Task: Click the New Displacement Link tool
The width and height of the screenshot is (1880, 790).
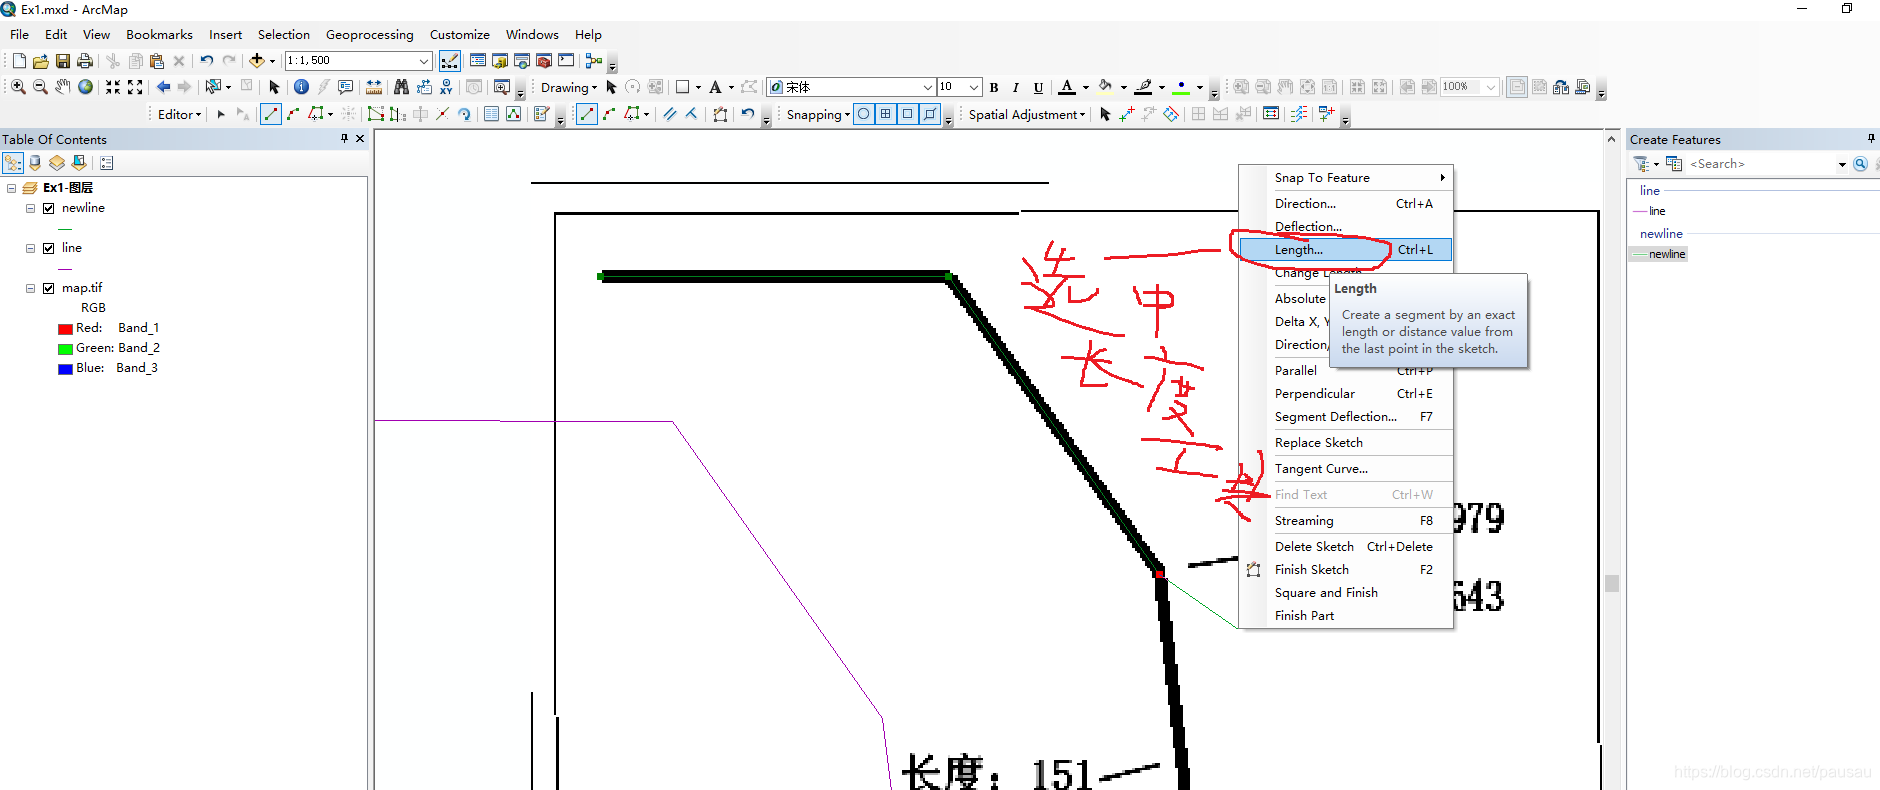Action: [1126, 114]
